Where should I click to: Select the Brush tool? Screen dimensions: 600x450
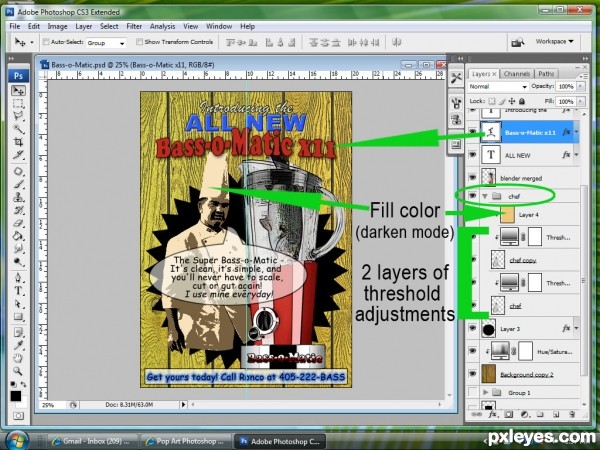(18, 184)
